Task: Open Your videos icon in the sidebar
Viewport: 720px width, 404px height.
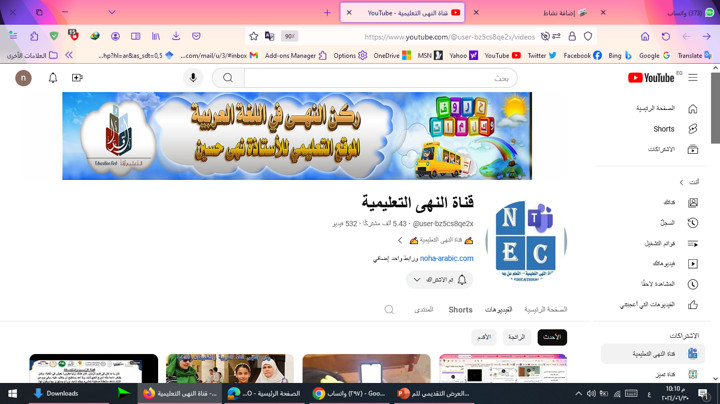Action: (692, 264)
